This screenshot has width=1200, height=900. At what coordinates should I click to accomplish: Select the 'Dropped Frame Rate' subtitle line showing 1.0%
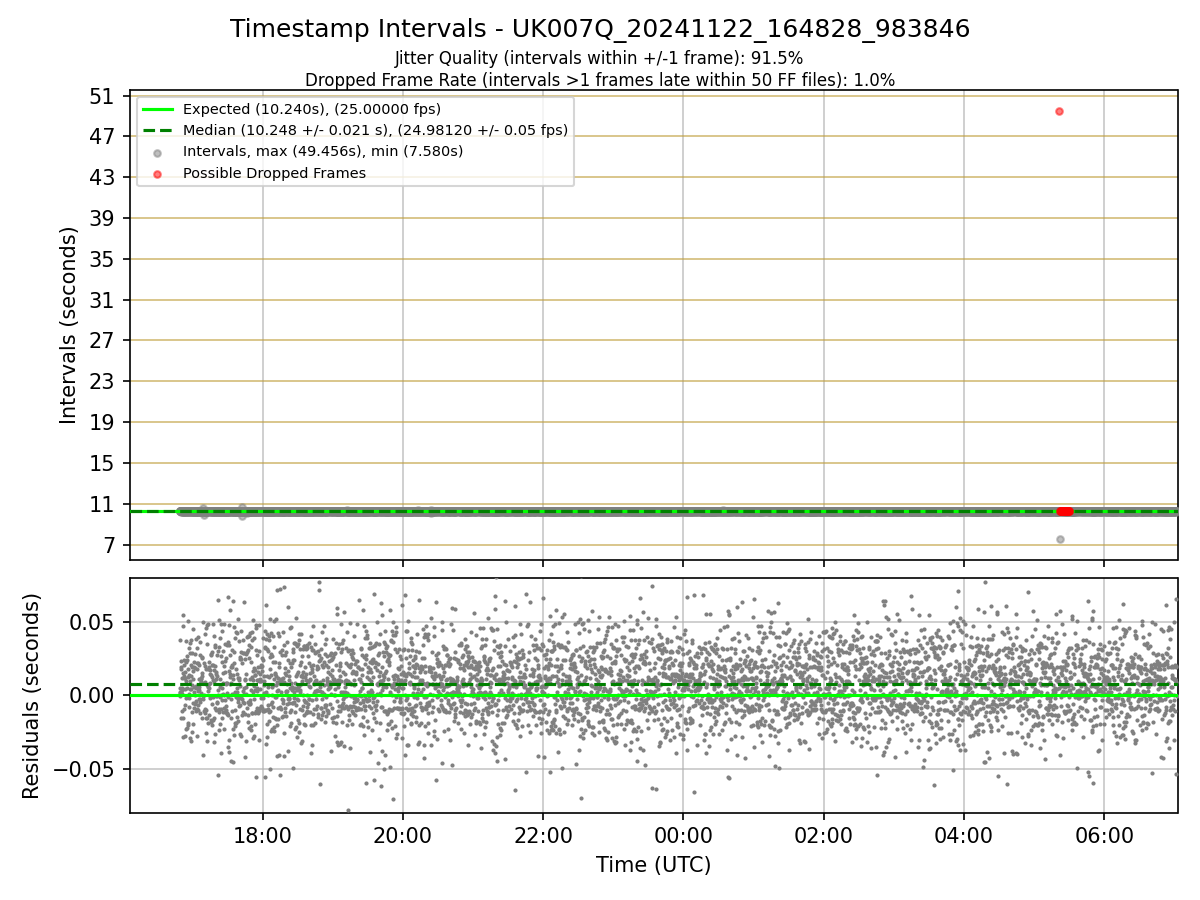[x=600, y=80]
